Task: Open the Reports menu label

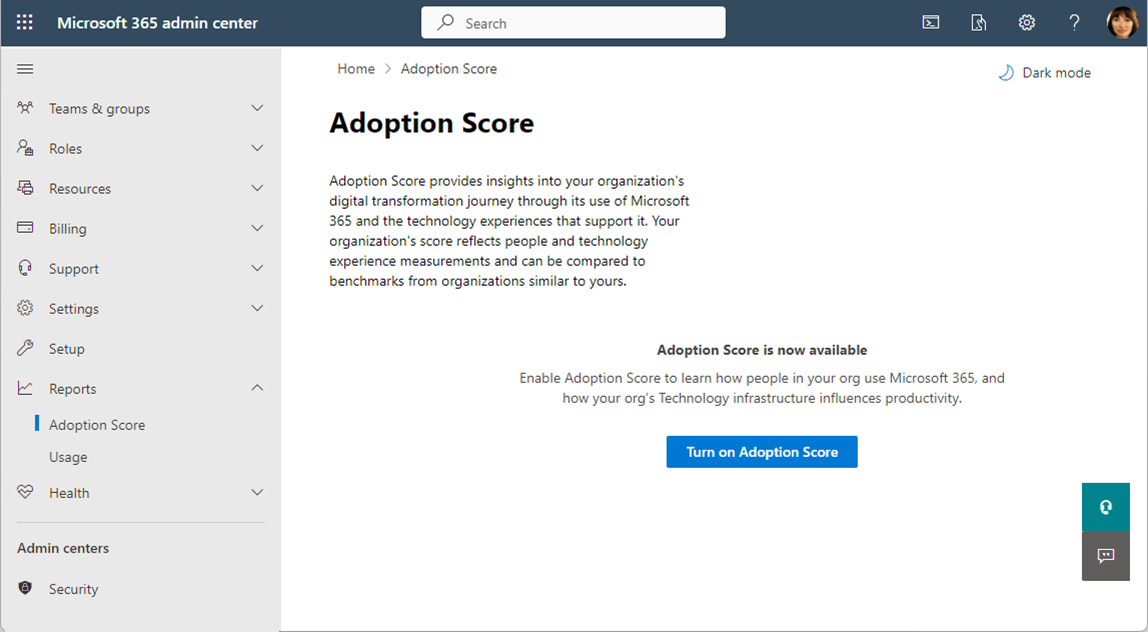Action: coord(72,389)
